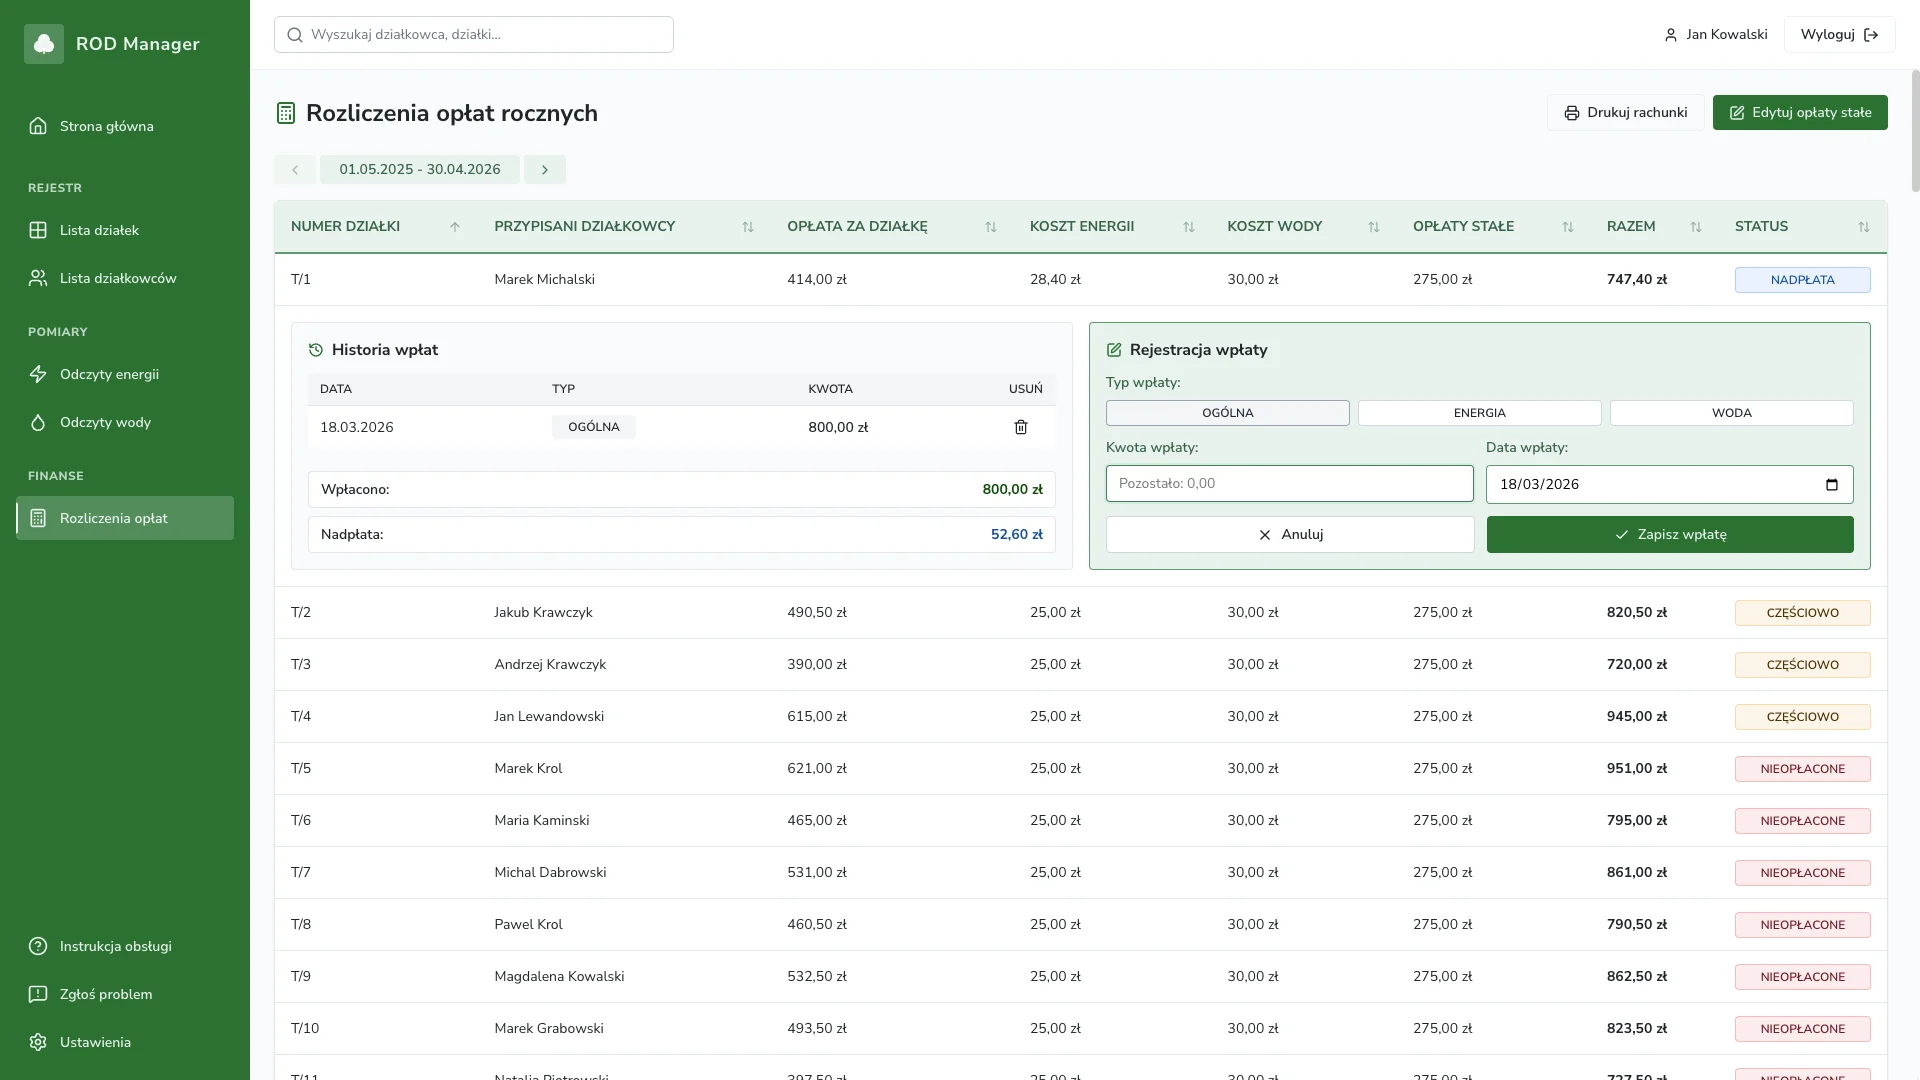Viewport: 1920px width, 1080px height.
Task: Select WODA payment type
Action: [x=1731, y=413]
